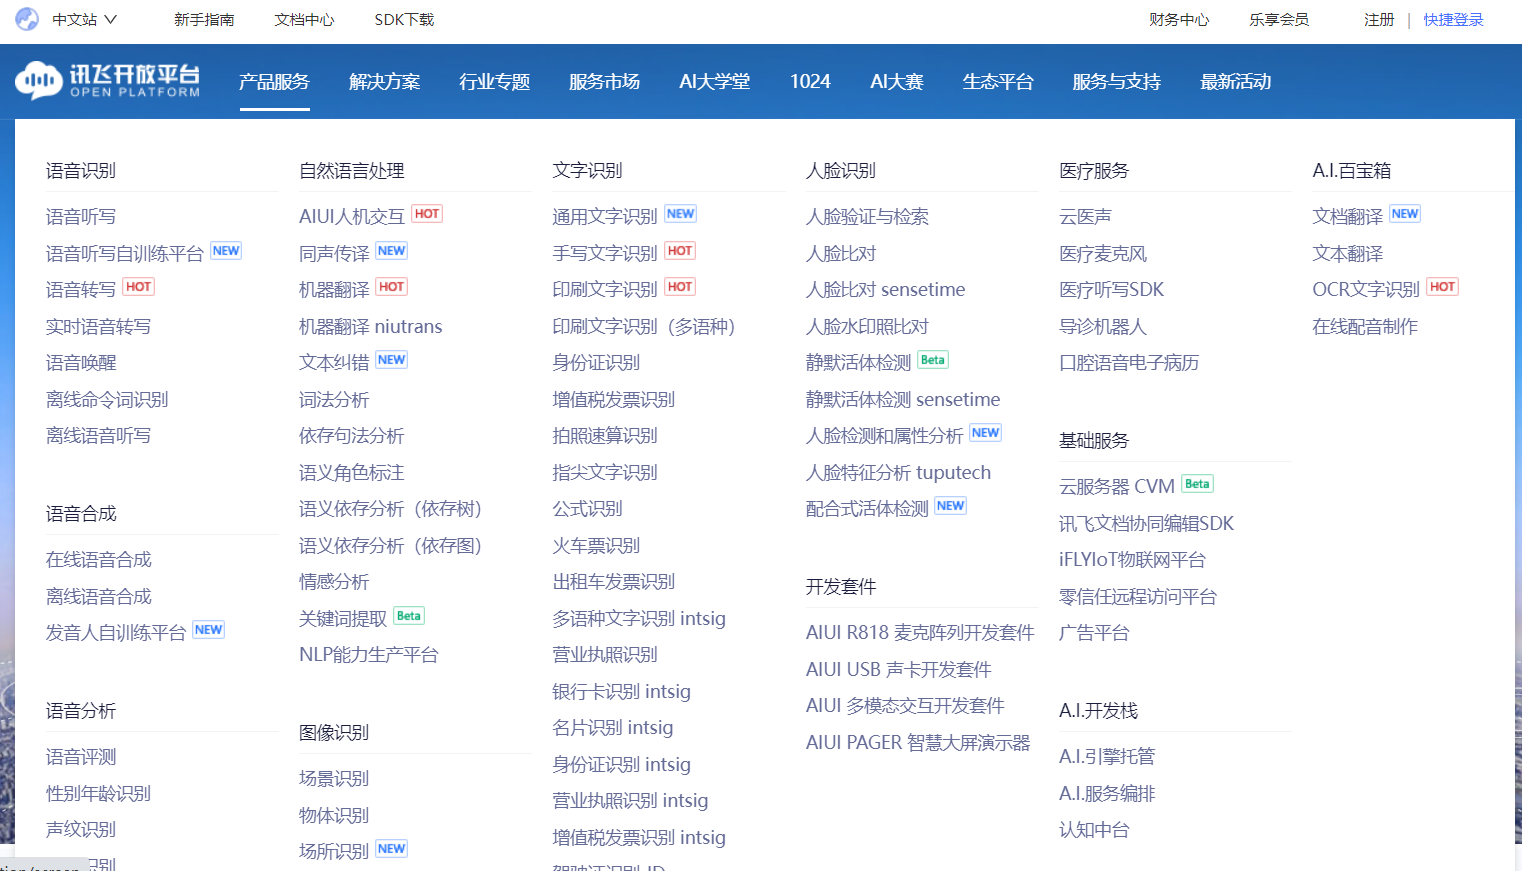This screenshot has height=871, width=1522.
Task: Open 乐享会员 link
Action: tap(1279, 19)
